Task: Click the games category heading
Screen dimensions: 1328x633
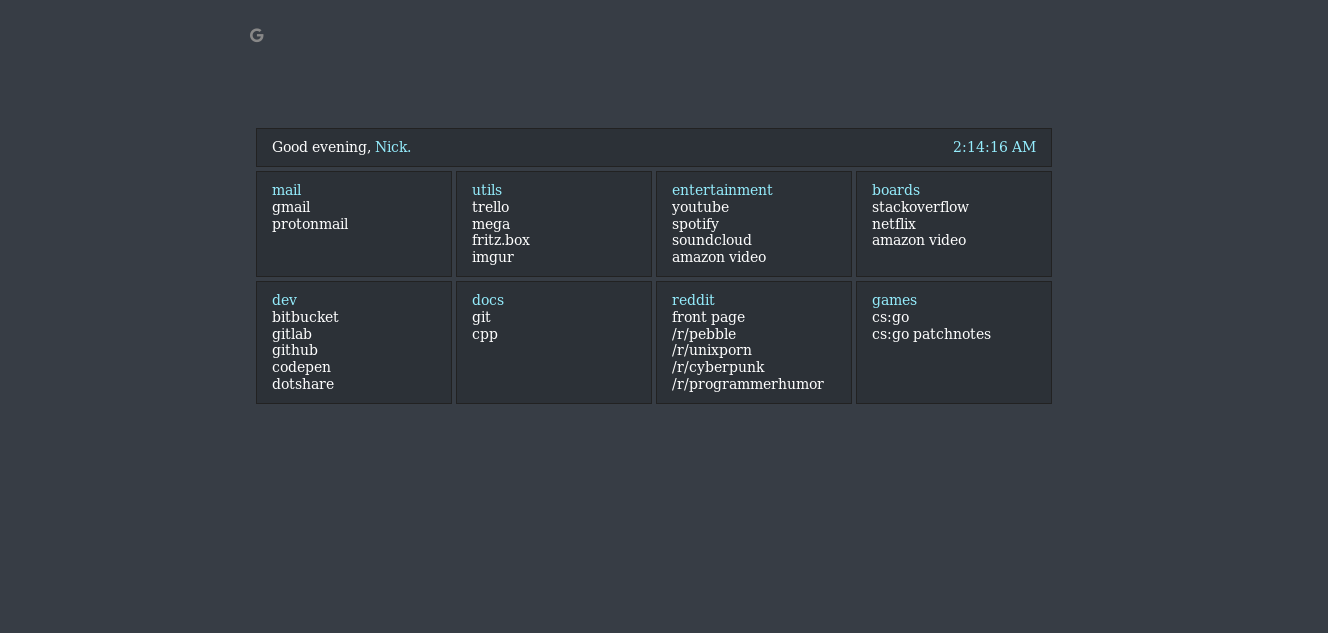Action: [x=894, y=300]
